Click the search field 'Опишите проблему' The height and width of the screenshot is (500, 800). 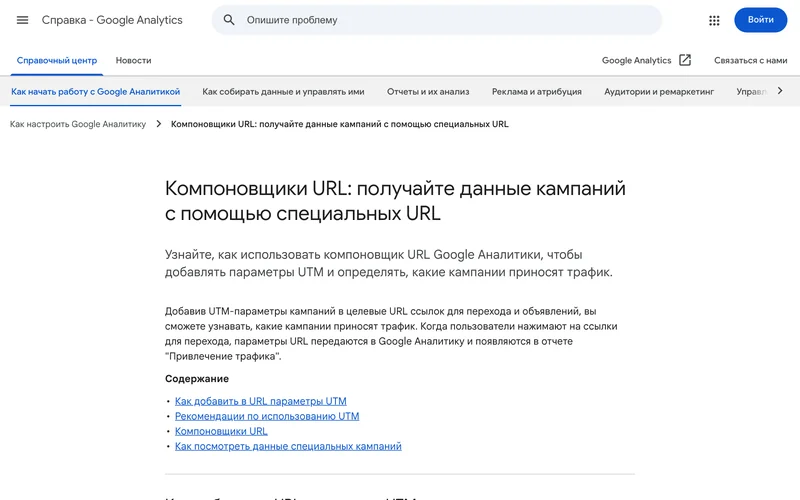437,20
